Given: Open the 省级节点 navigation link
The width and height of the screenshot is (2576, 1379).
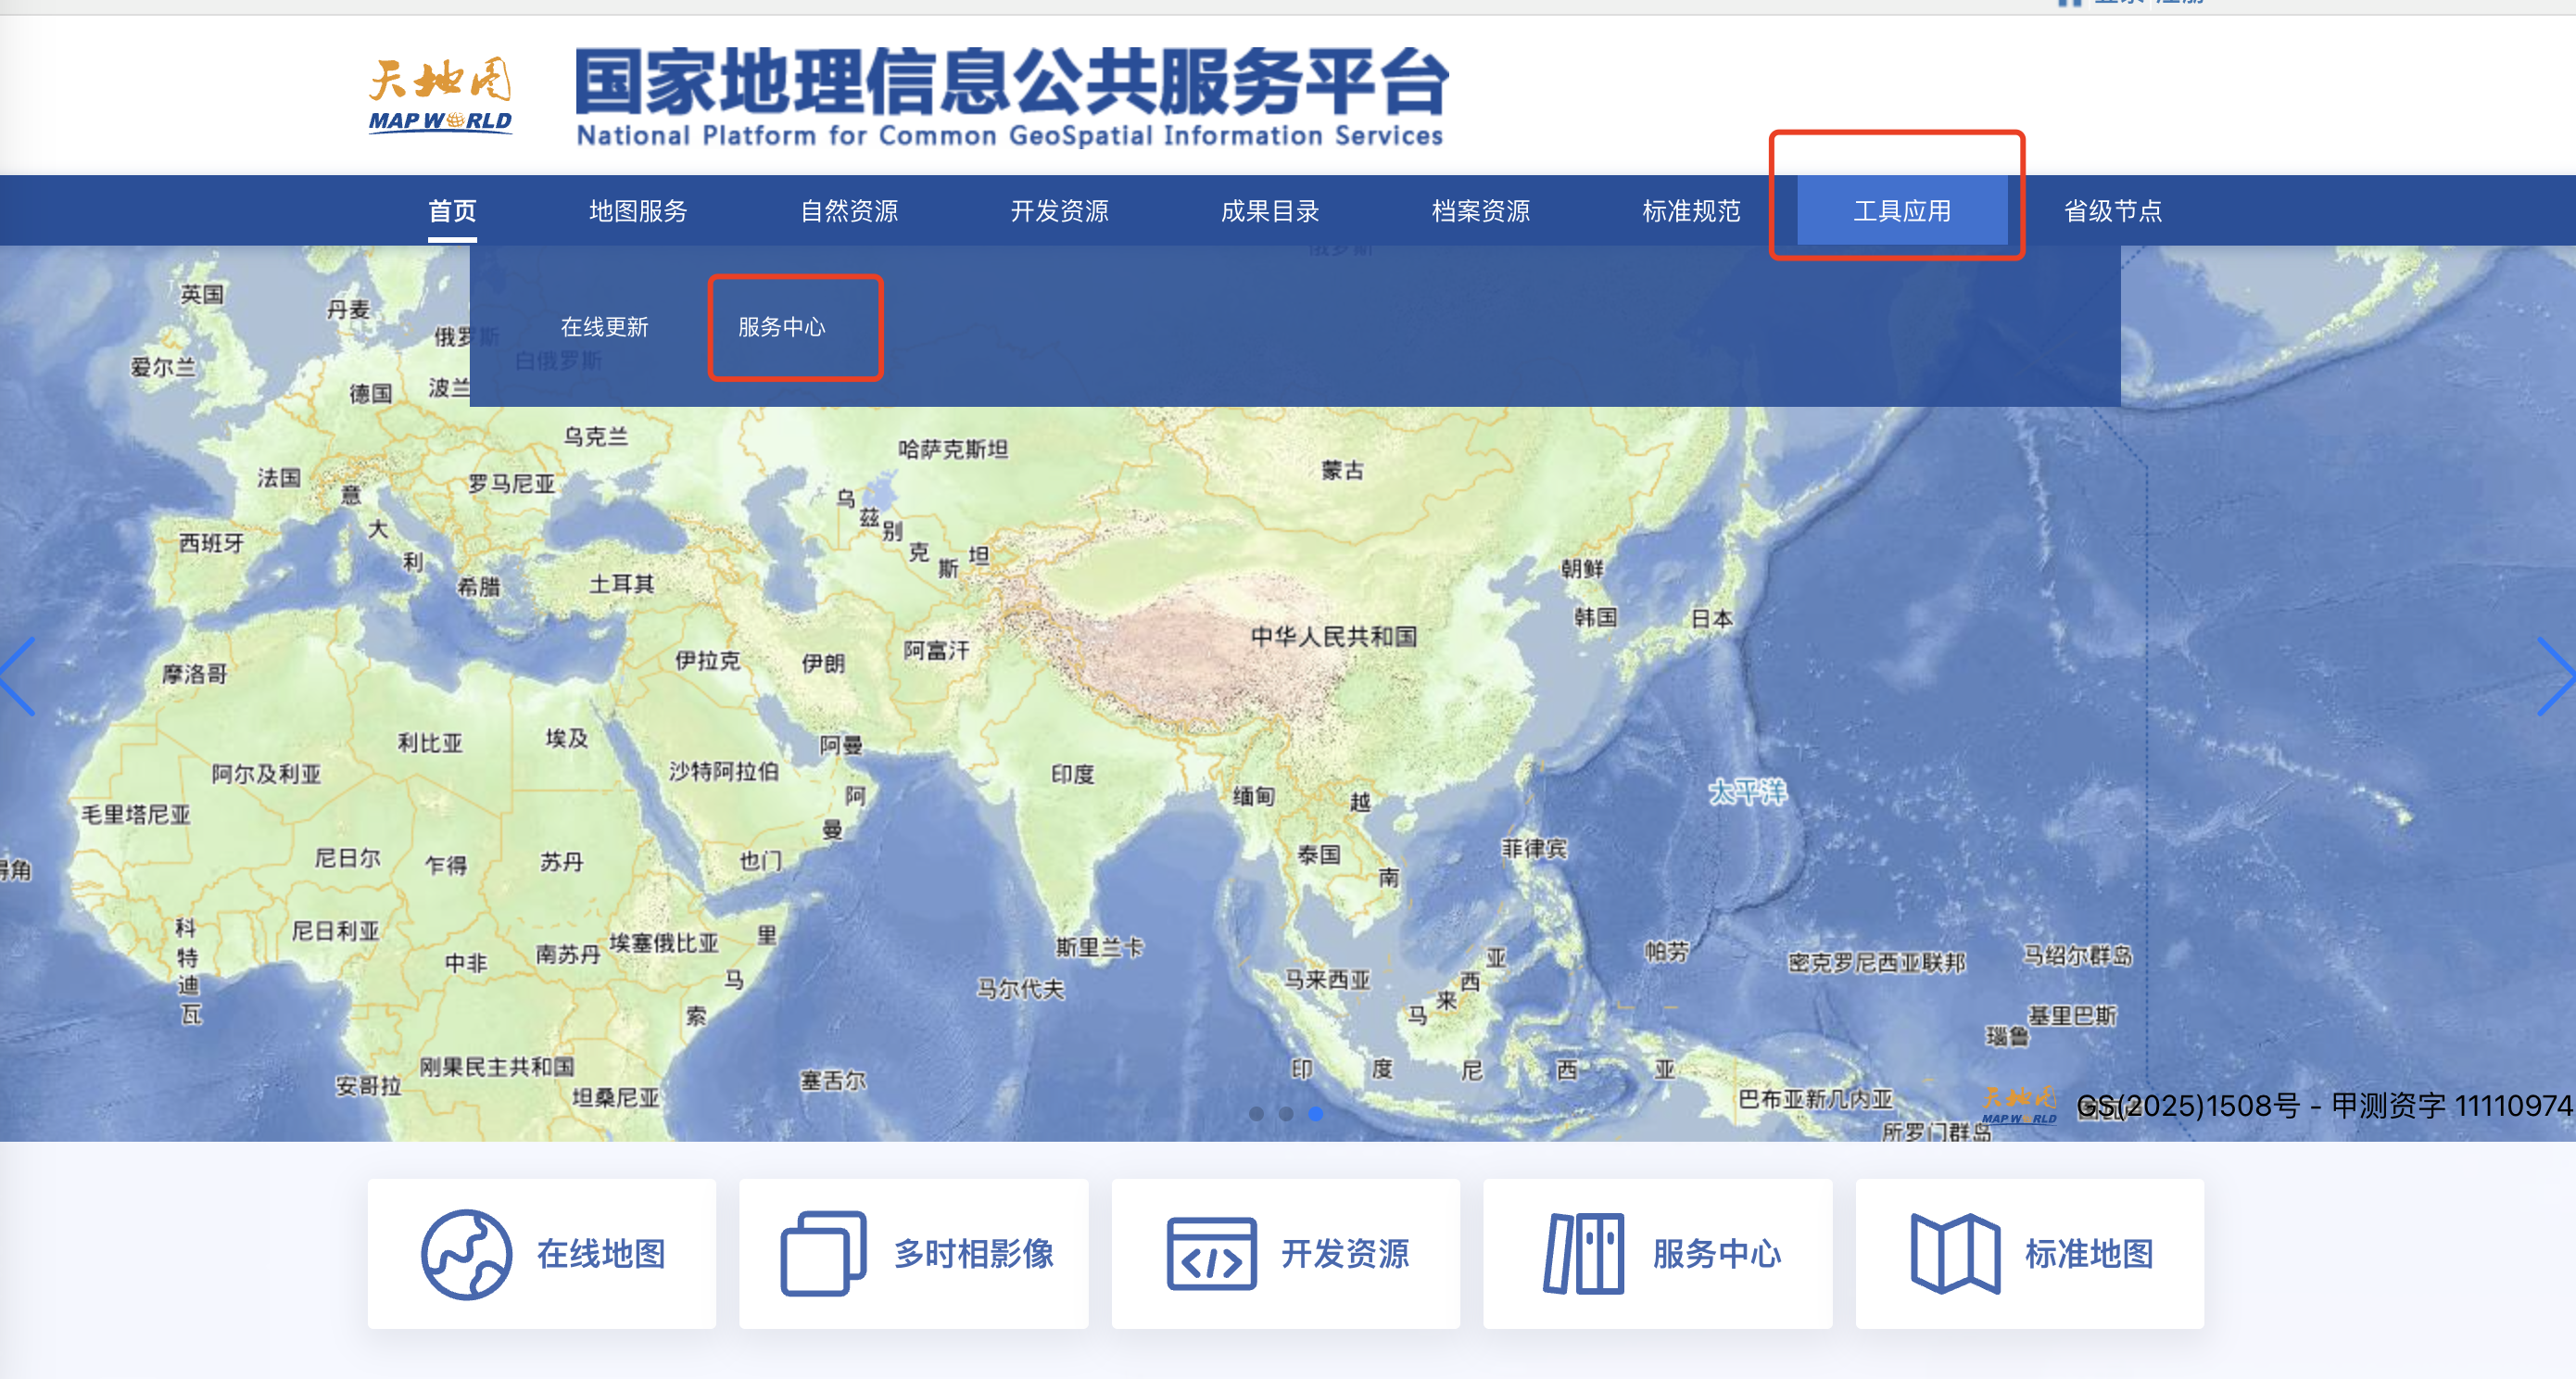Looking at the screenshot, I should pyautogui.click(x=2112, y=211).
